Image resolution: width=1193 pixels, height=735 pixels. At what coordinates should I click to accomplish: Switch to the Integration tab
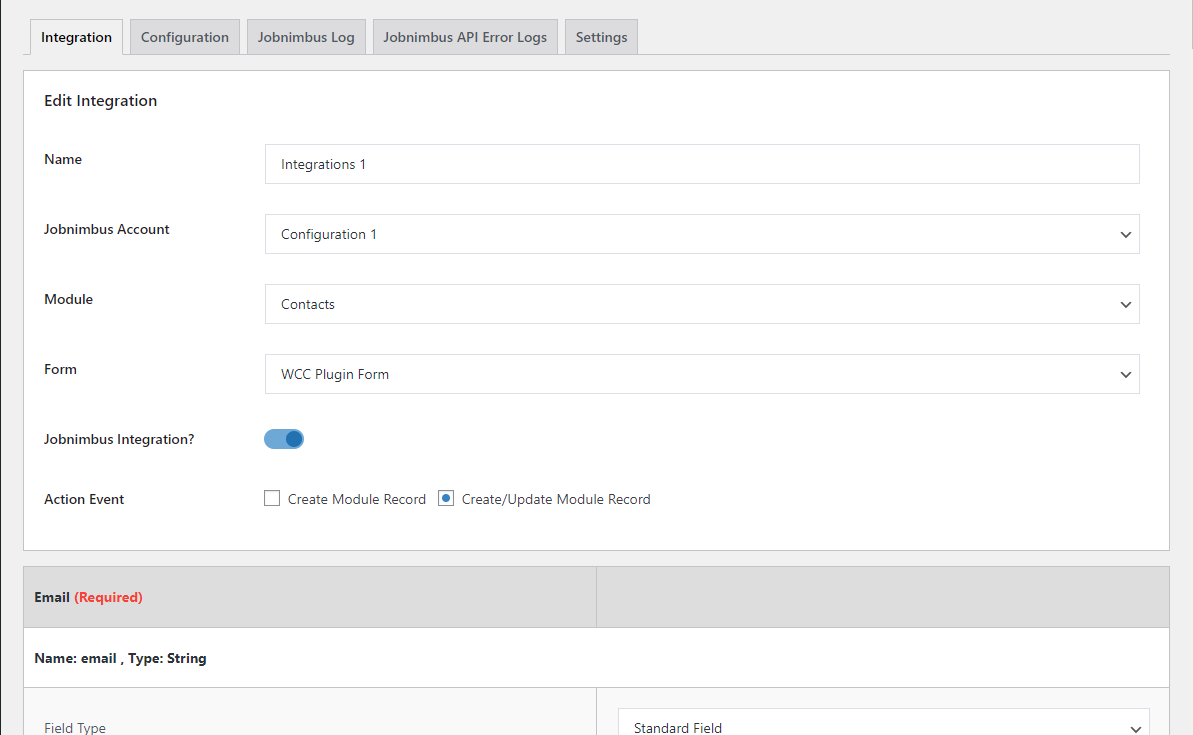(x=76, y=37)
